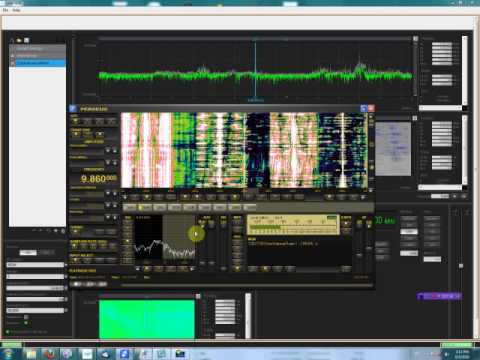480x360 pixels.
Task: Toggle the green checked checkbox in left panel
Action: 26,323
